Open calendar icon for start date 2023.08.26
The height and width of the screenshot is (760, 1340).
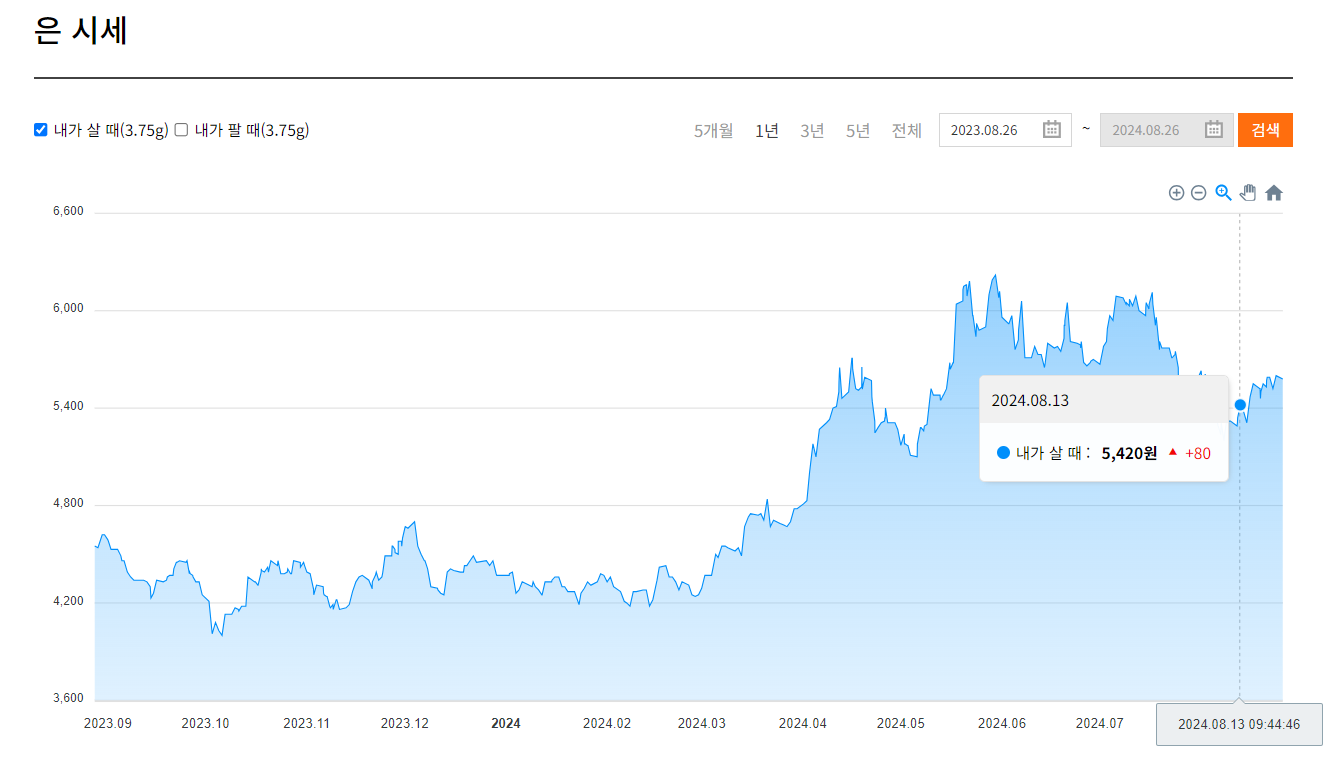pos(1052,129)
